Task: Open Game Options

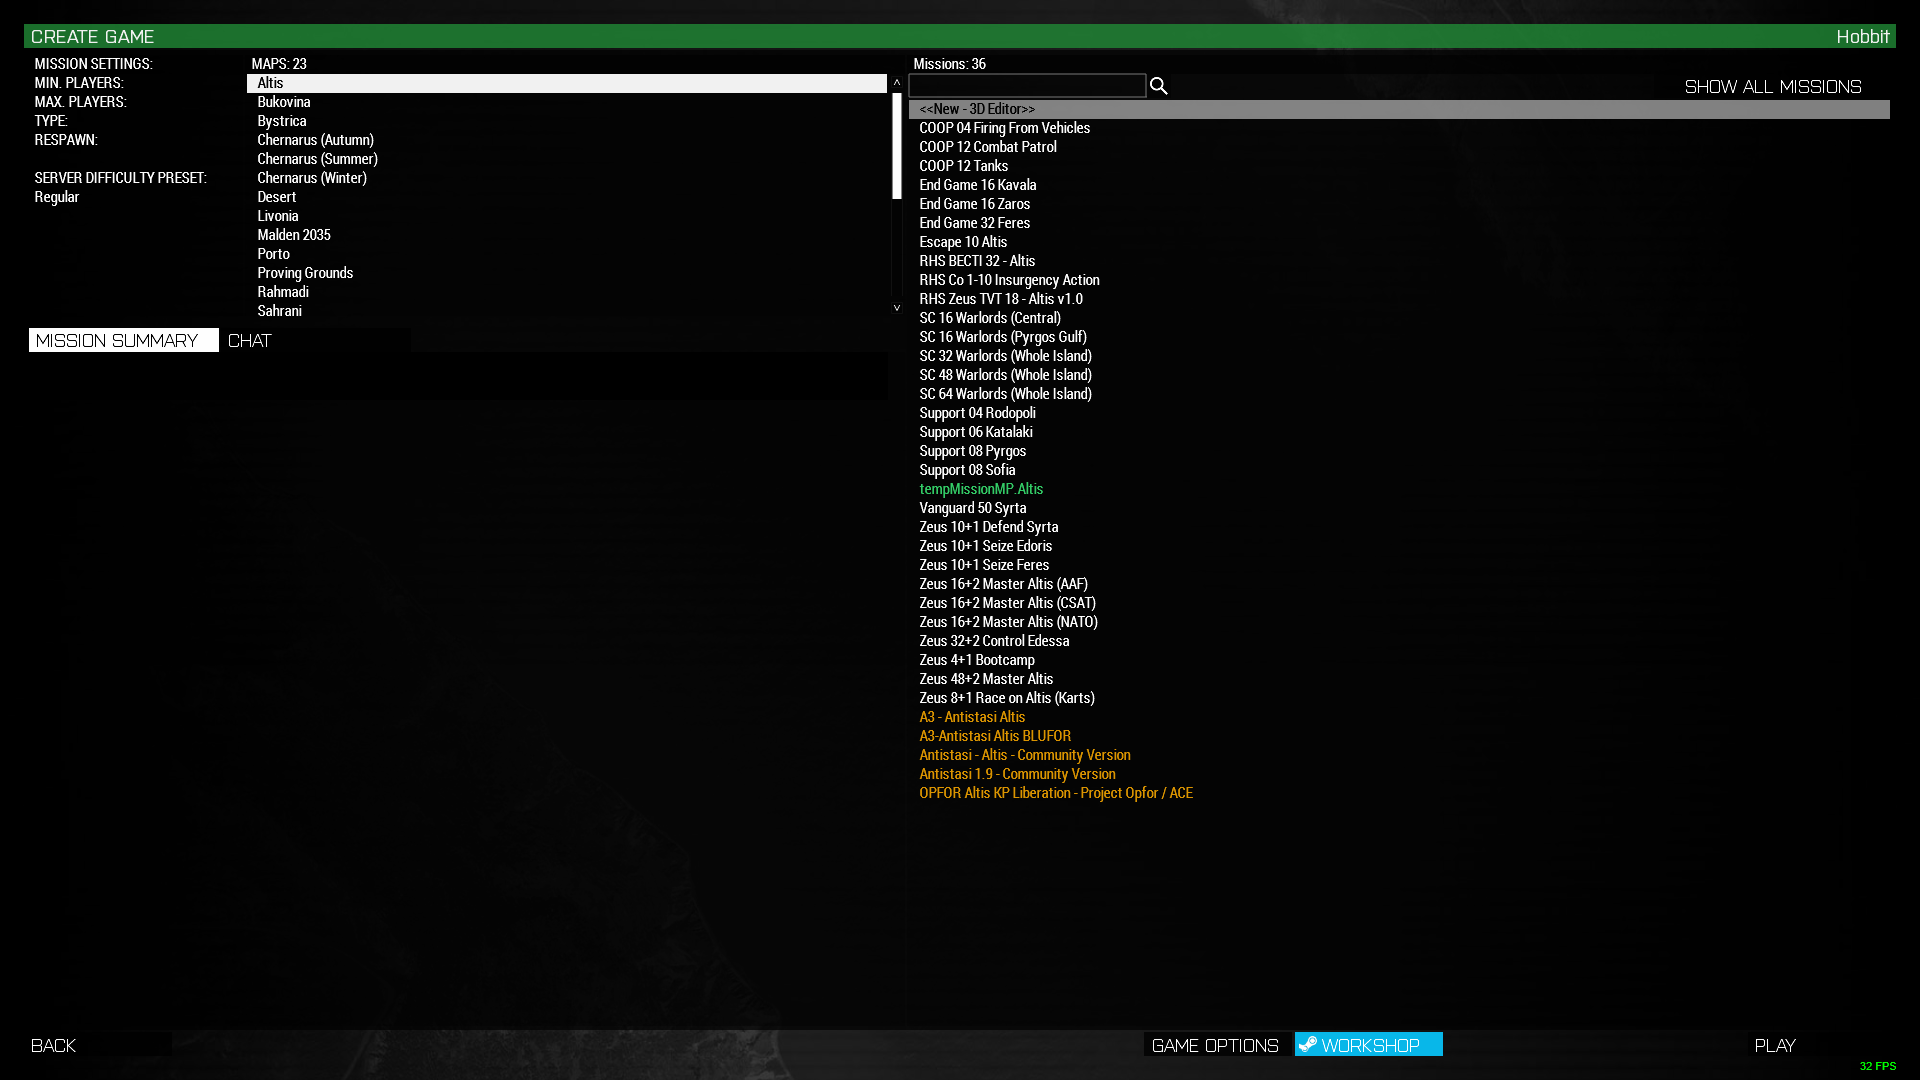Action: (x=1215, y=1045)
